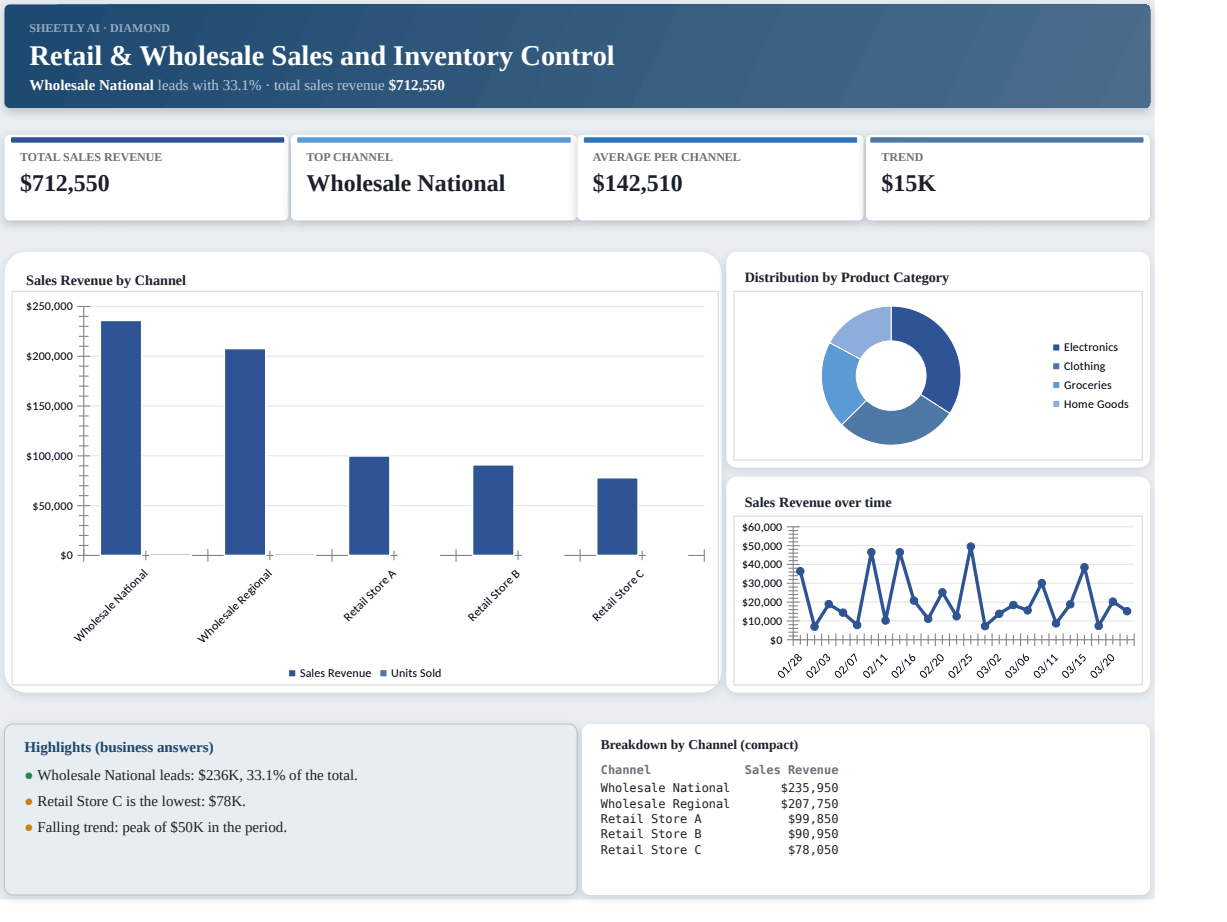Select the Wholesale Regional bar
1227x922 pixels.
245,452
